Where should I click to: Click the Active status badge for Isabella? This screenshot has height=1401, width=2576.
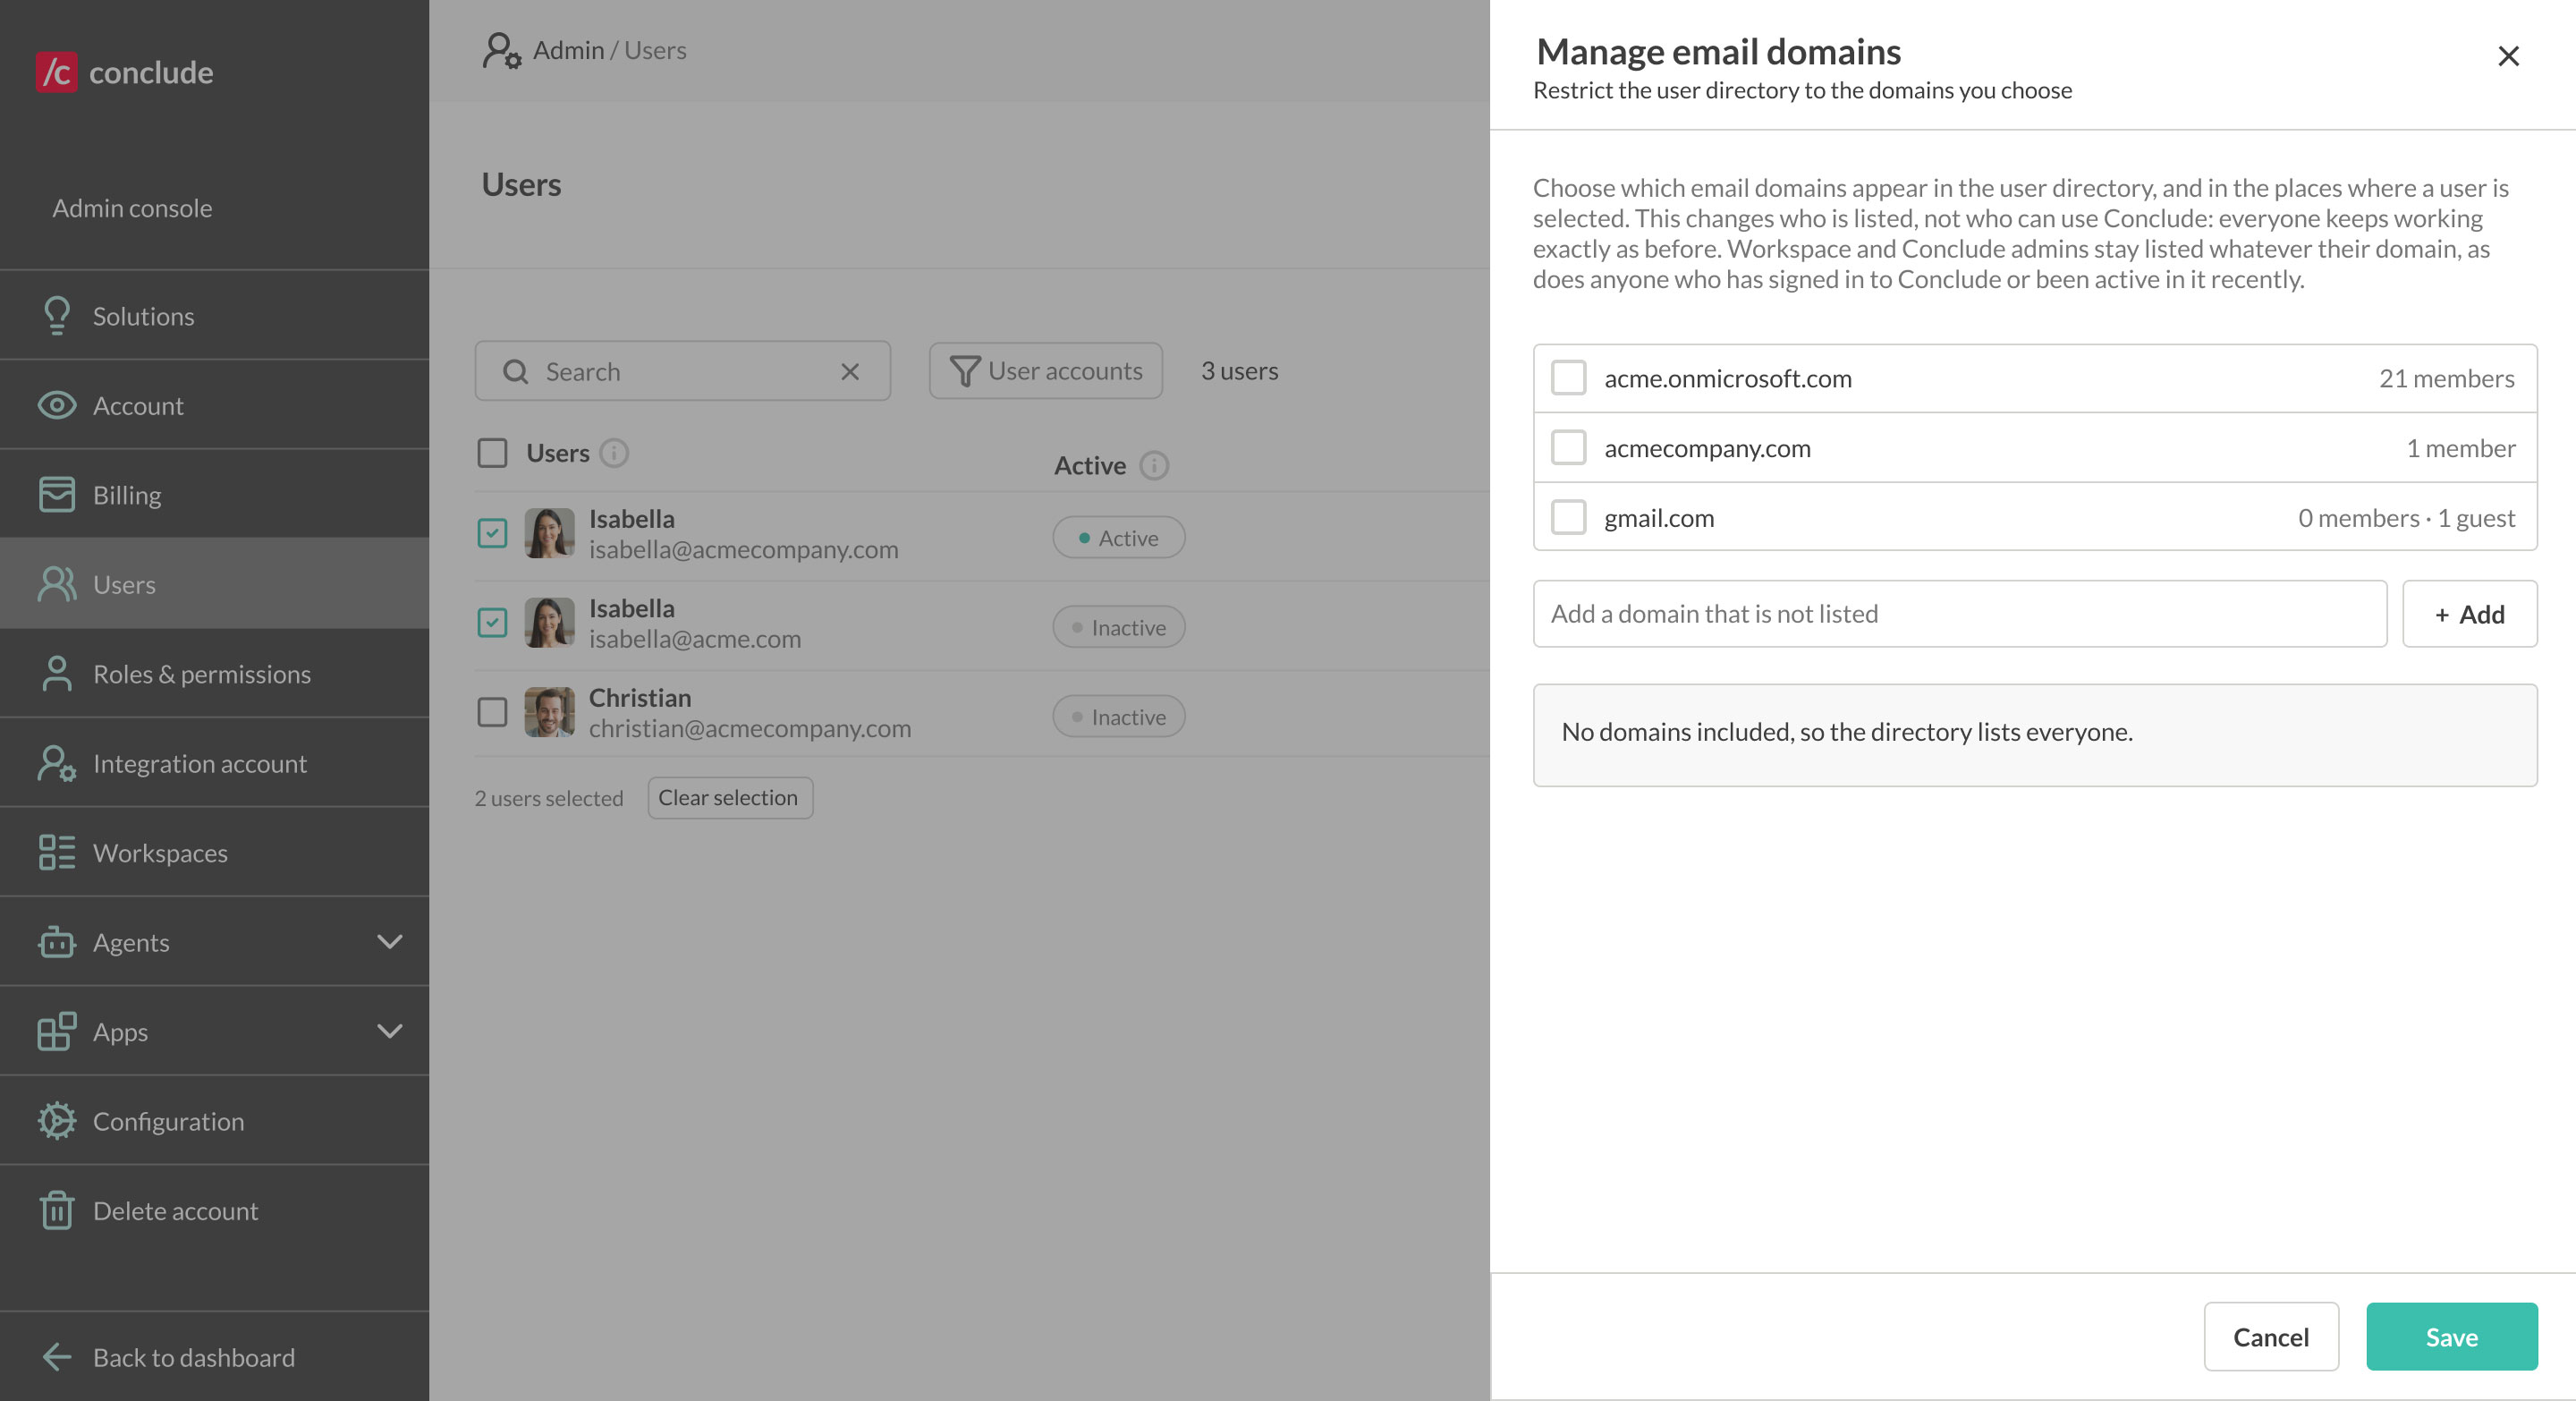[1118, 538]
